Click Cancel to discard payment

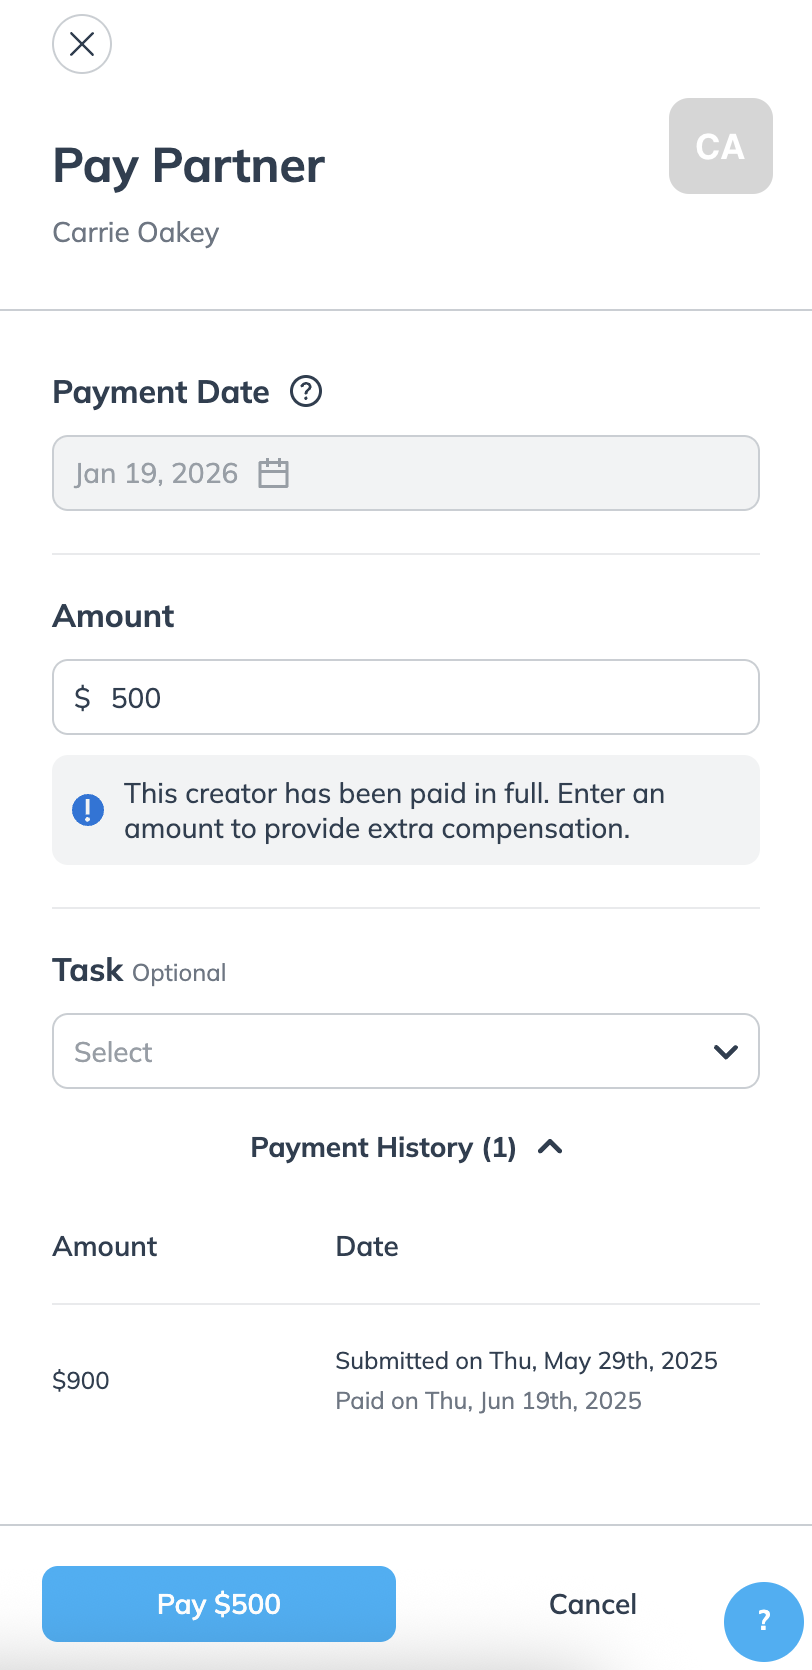click(593, 1604)
